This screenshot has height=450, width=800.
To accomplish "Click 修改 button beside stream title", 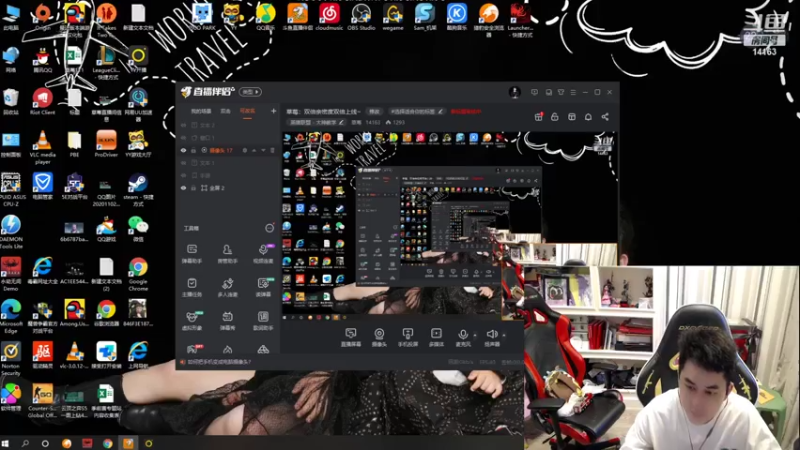I will click(374, 111).
